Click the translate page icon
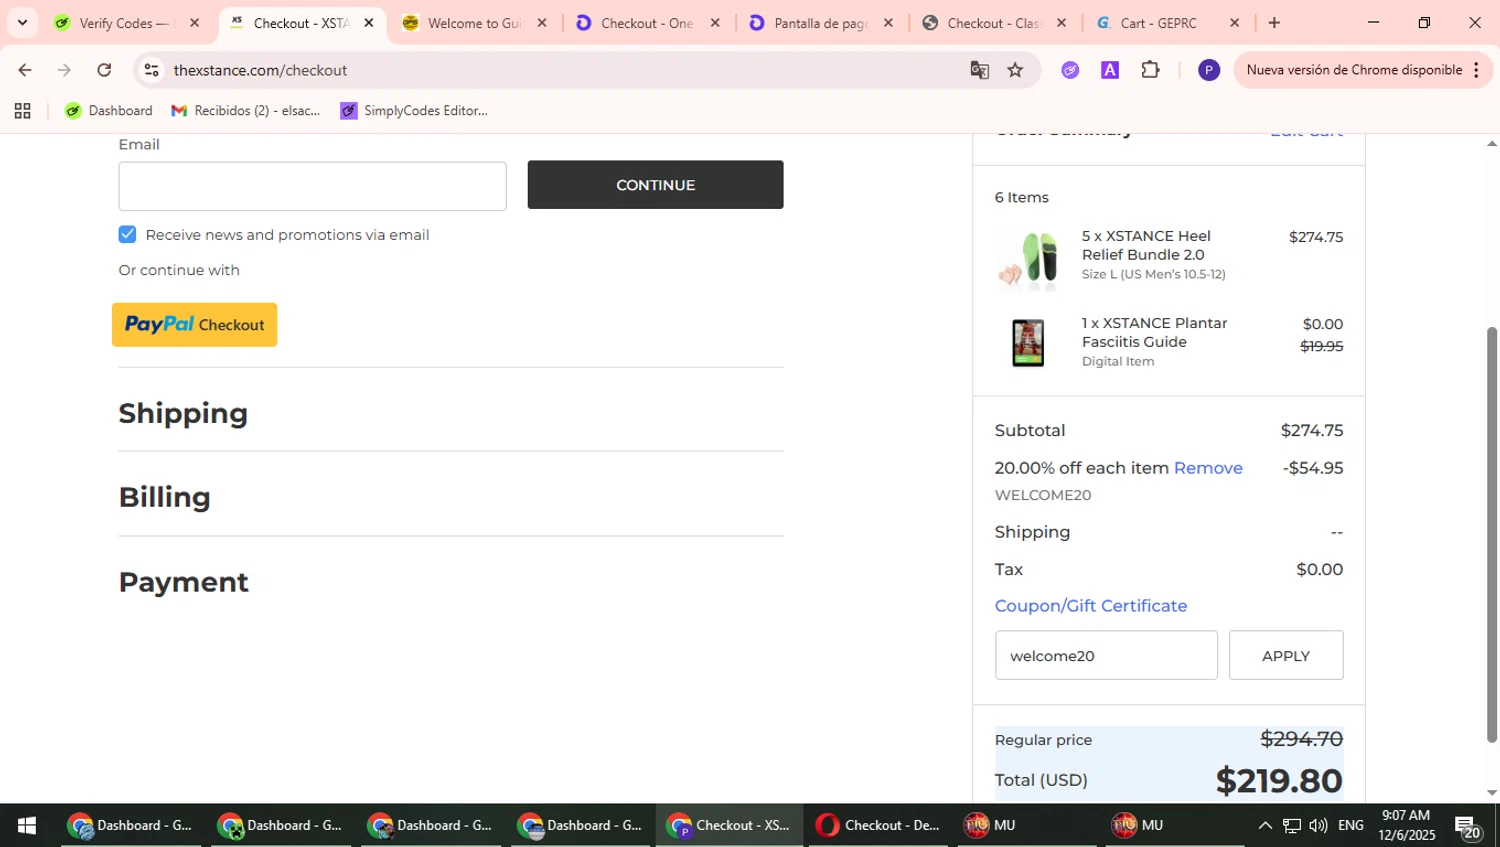 (979, 70)
